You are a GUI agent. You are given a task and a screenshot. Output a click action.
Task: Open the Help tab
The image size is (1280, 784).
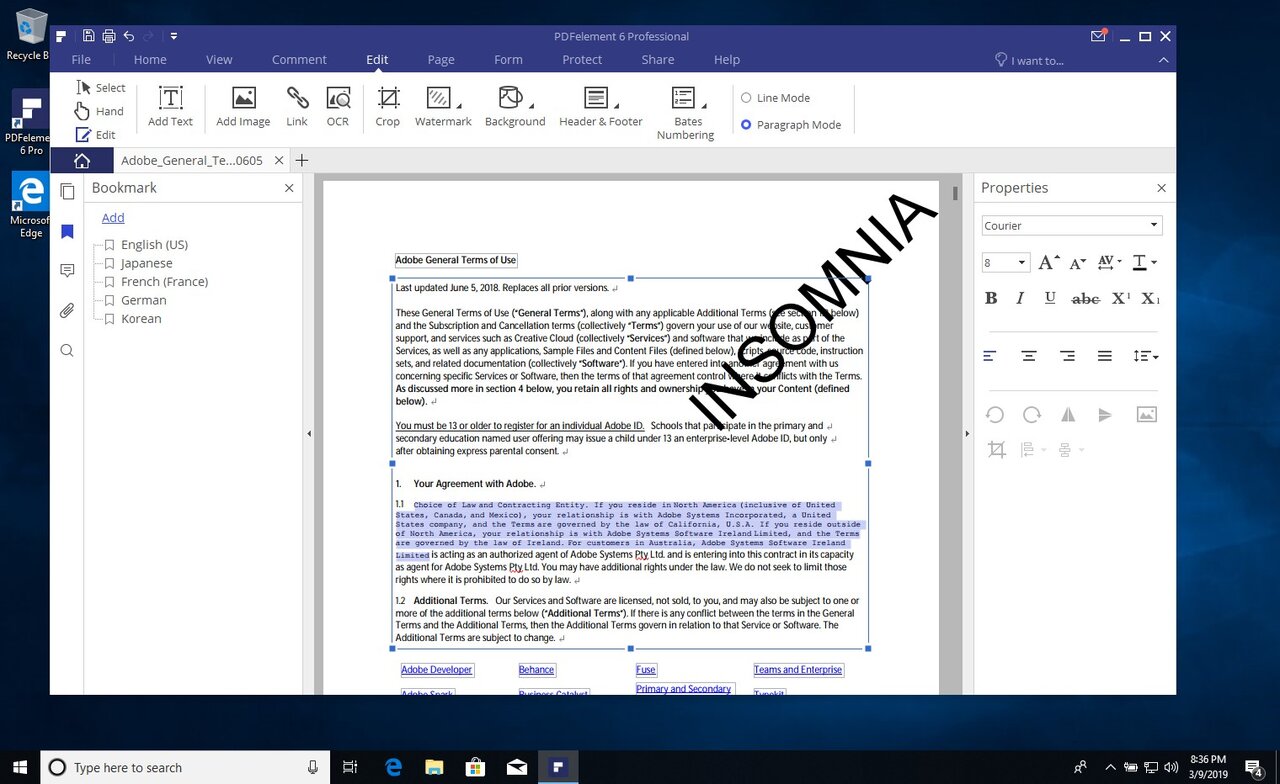(x=727, y=60)
